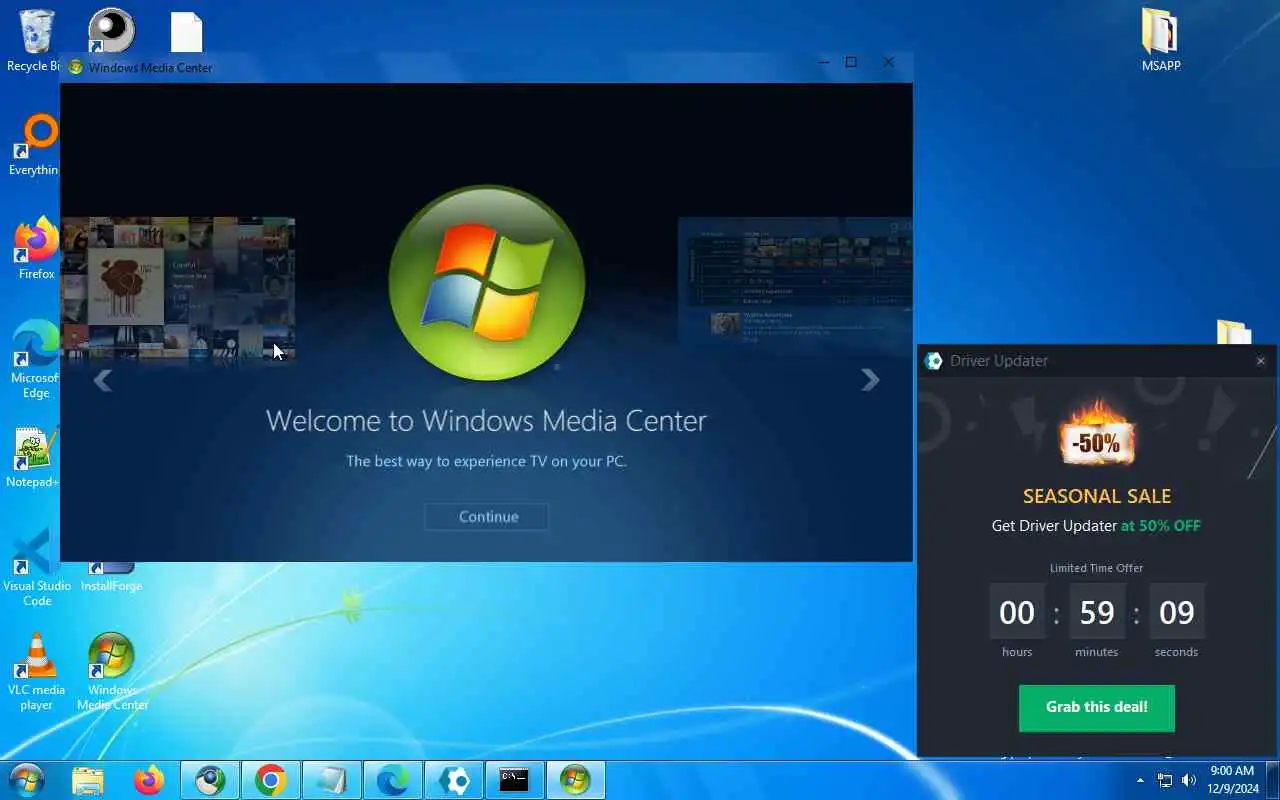
Task: Open the volume speaker tray icon
Action: point(1189,780)
